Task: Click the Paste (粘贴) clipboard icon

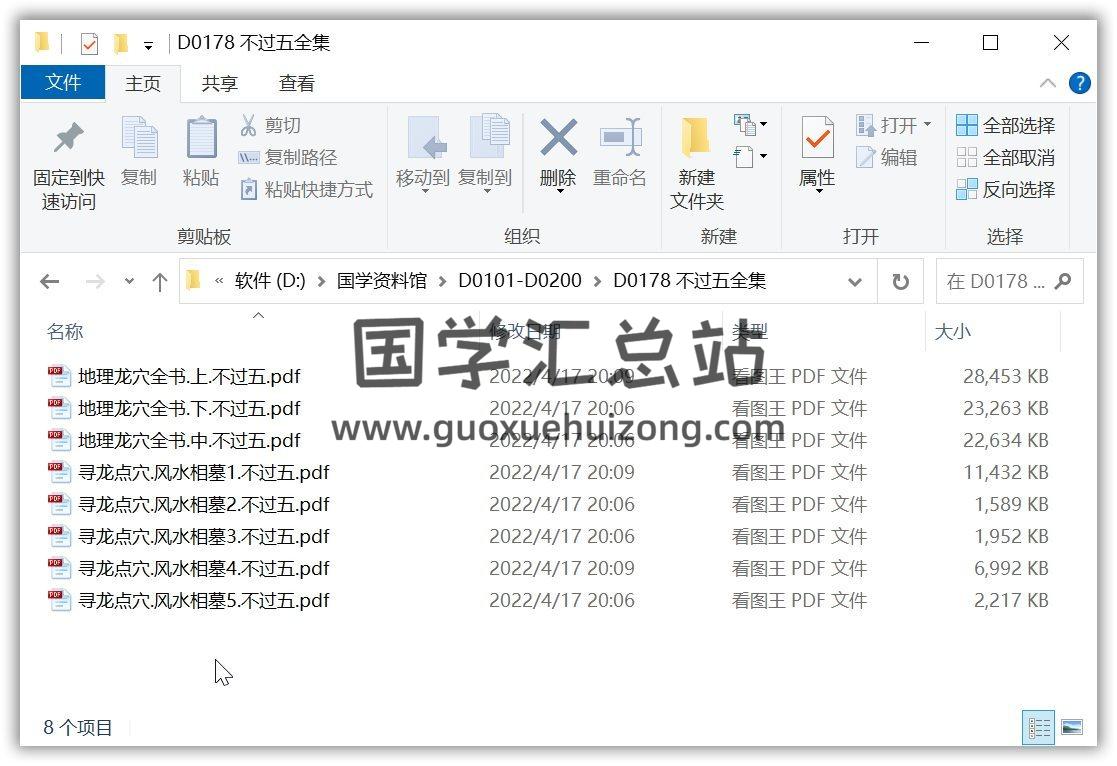Action: (x=202, y=137)
